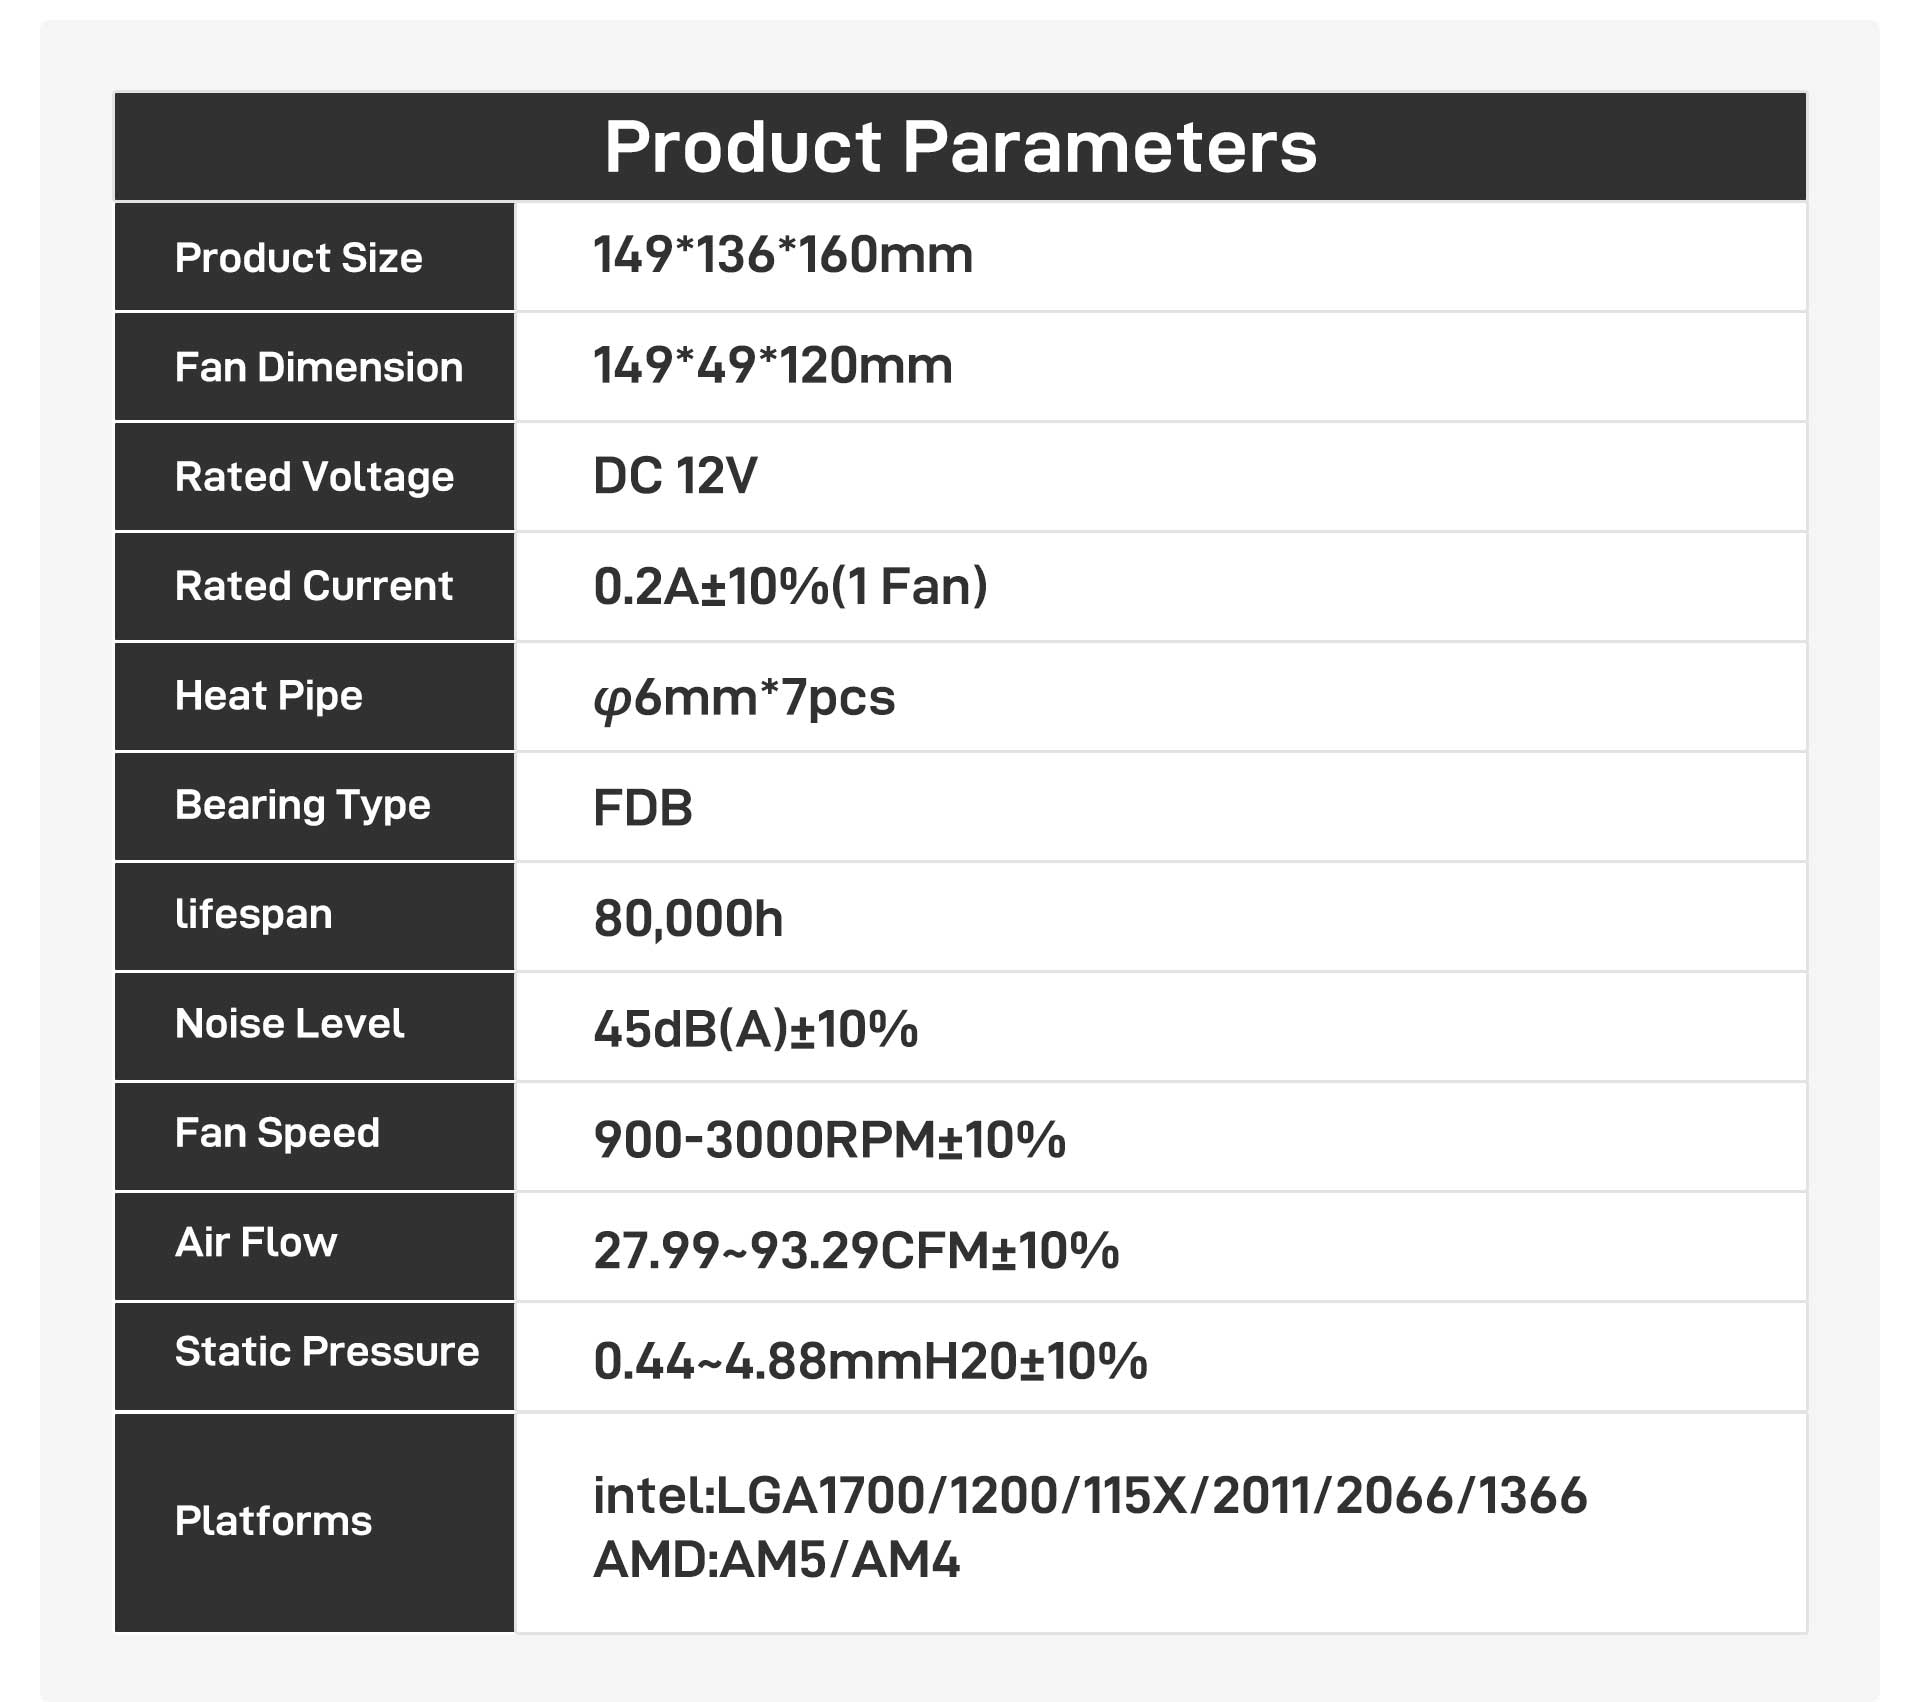Click the intel LGA1700 platform text line

pyautogui.click(x=1090, y=1496)
